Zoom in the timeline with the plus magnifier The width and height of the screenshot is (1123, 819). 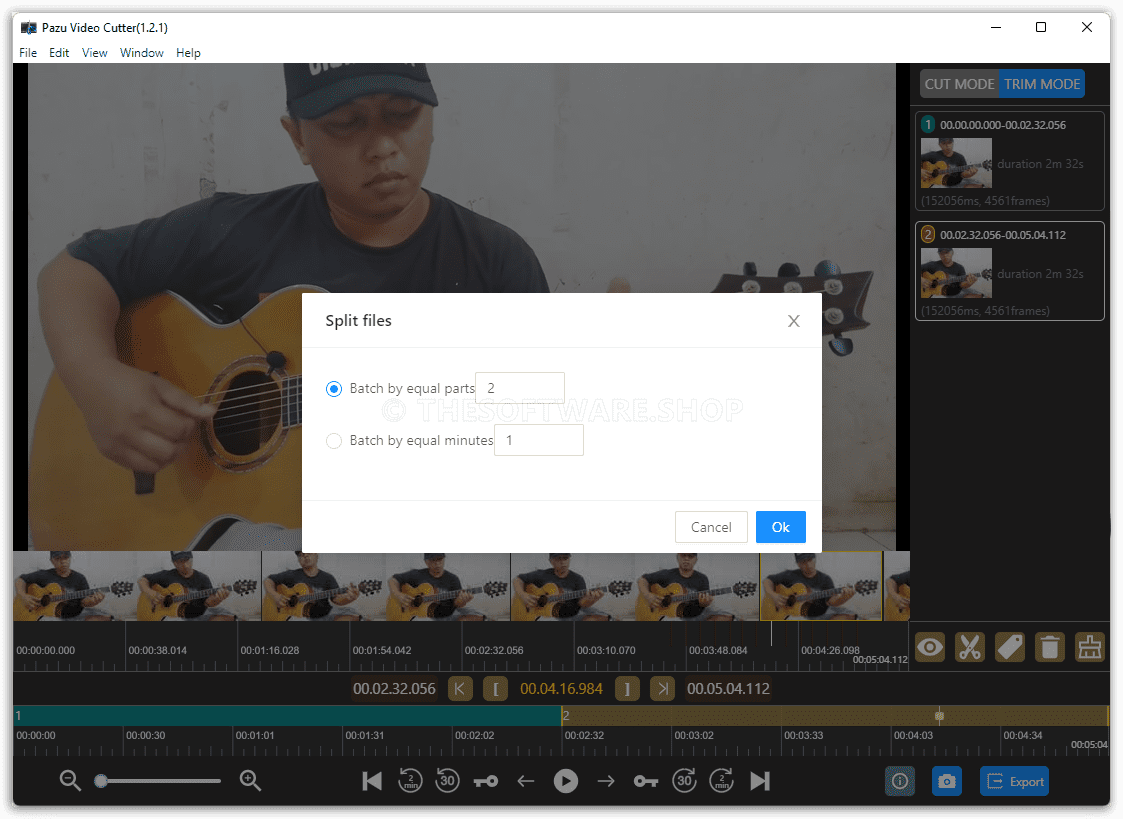tap(250, 780)
